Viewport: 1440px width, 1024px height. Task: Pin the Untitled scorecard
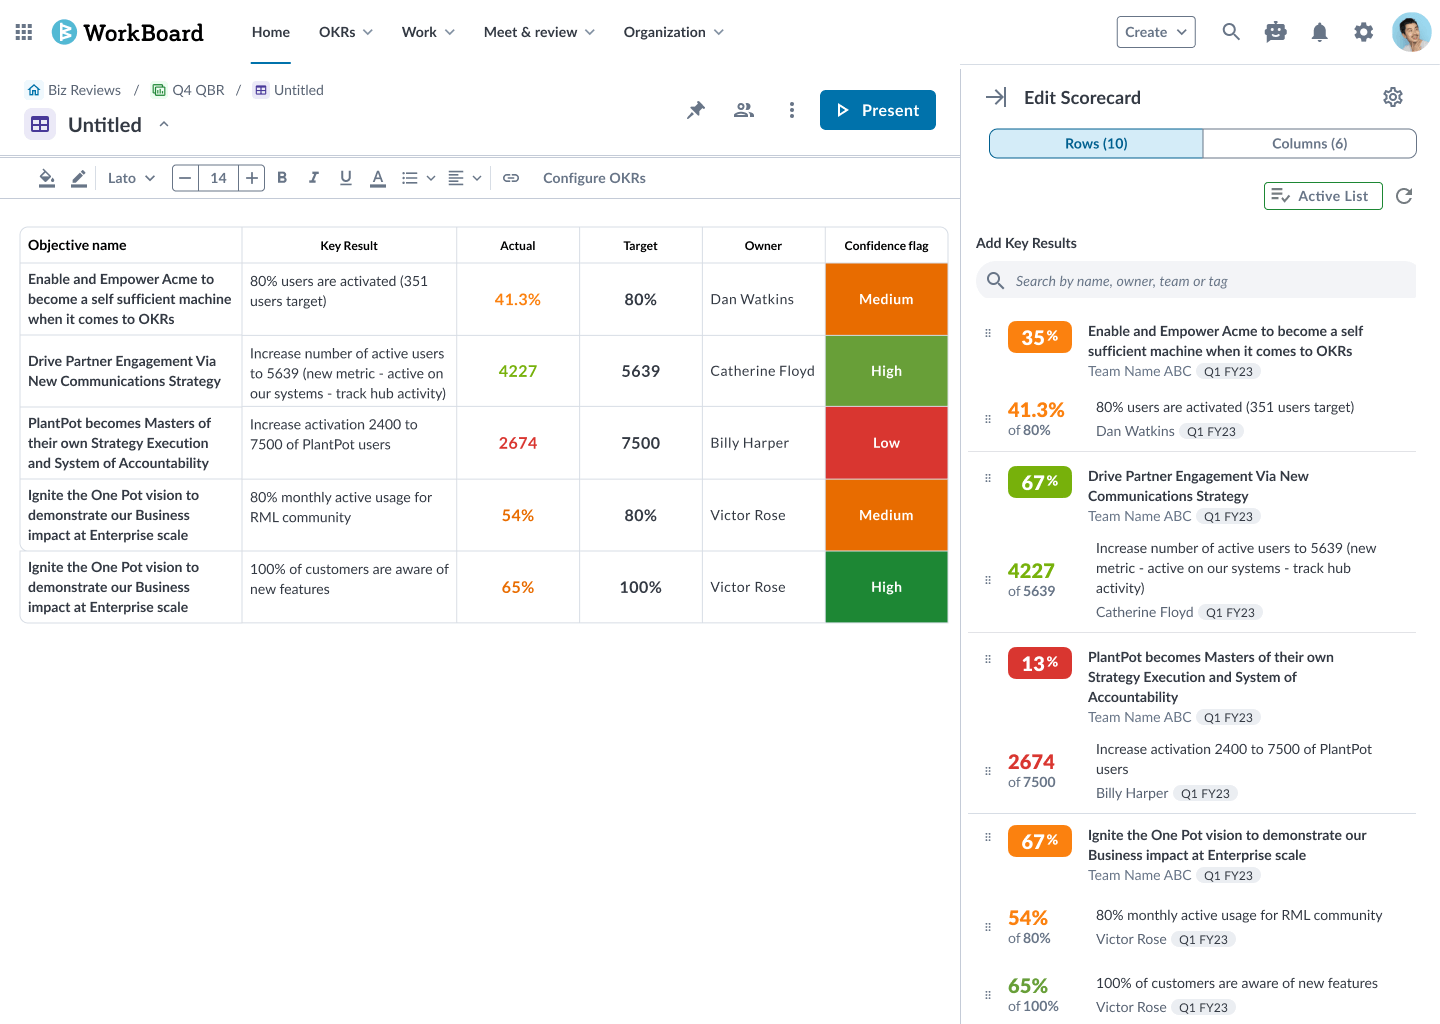695,110
